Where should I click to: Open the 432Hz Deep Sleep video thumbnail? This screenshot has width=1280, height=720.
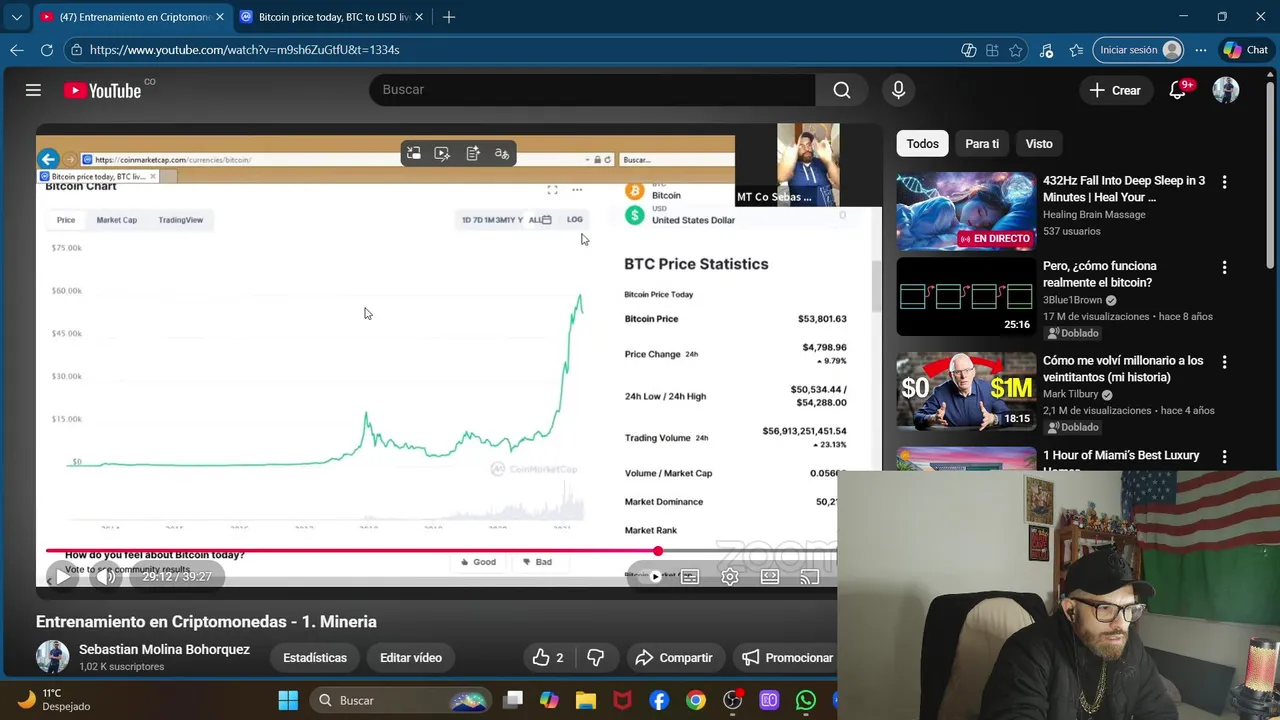tap(966, 211)
